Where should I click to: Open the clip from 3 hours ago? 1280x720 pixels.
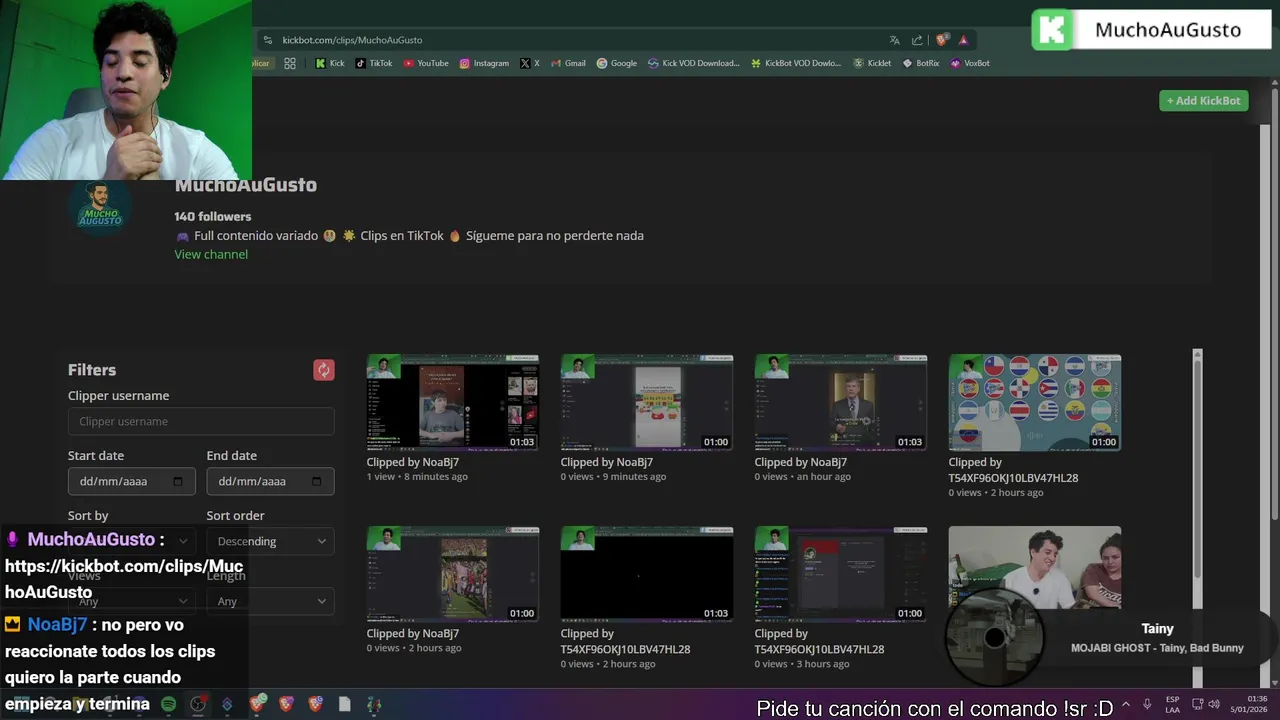(x=841, y=574)
